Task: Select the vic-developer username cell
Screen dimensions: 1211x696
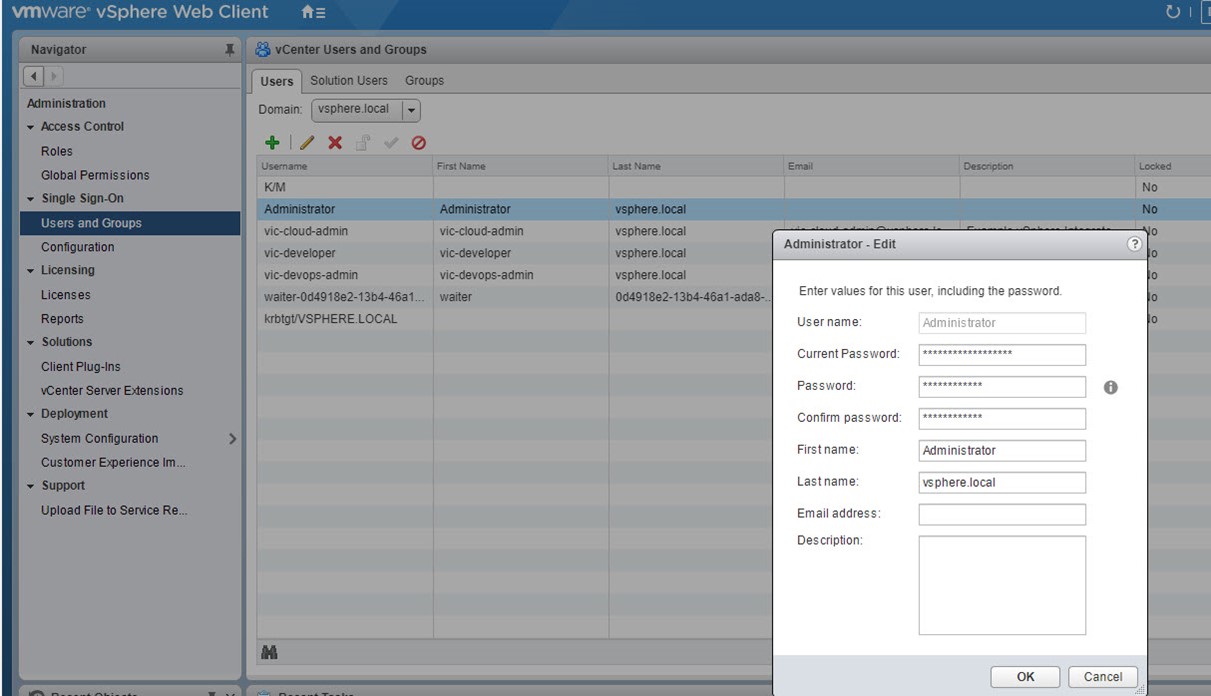Action: [345, 253]
